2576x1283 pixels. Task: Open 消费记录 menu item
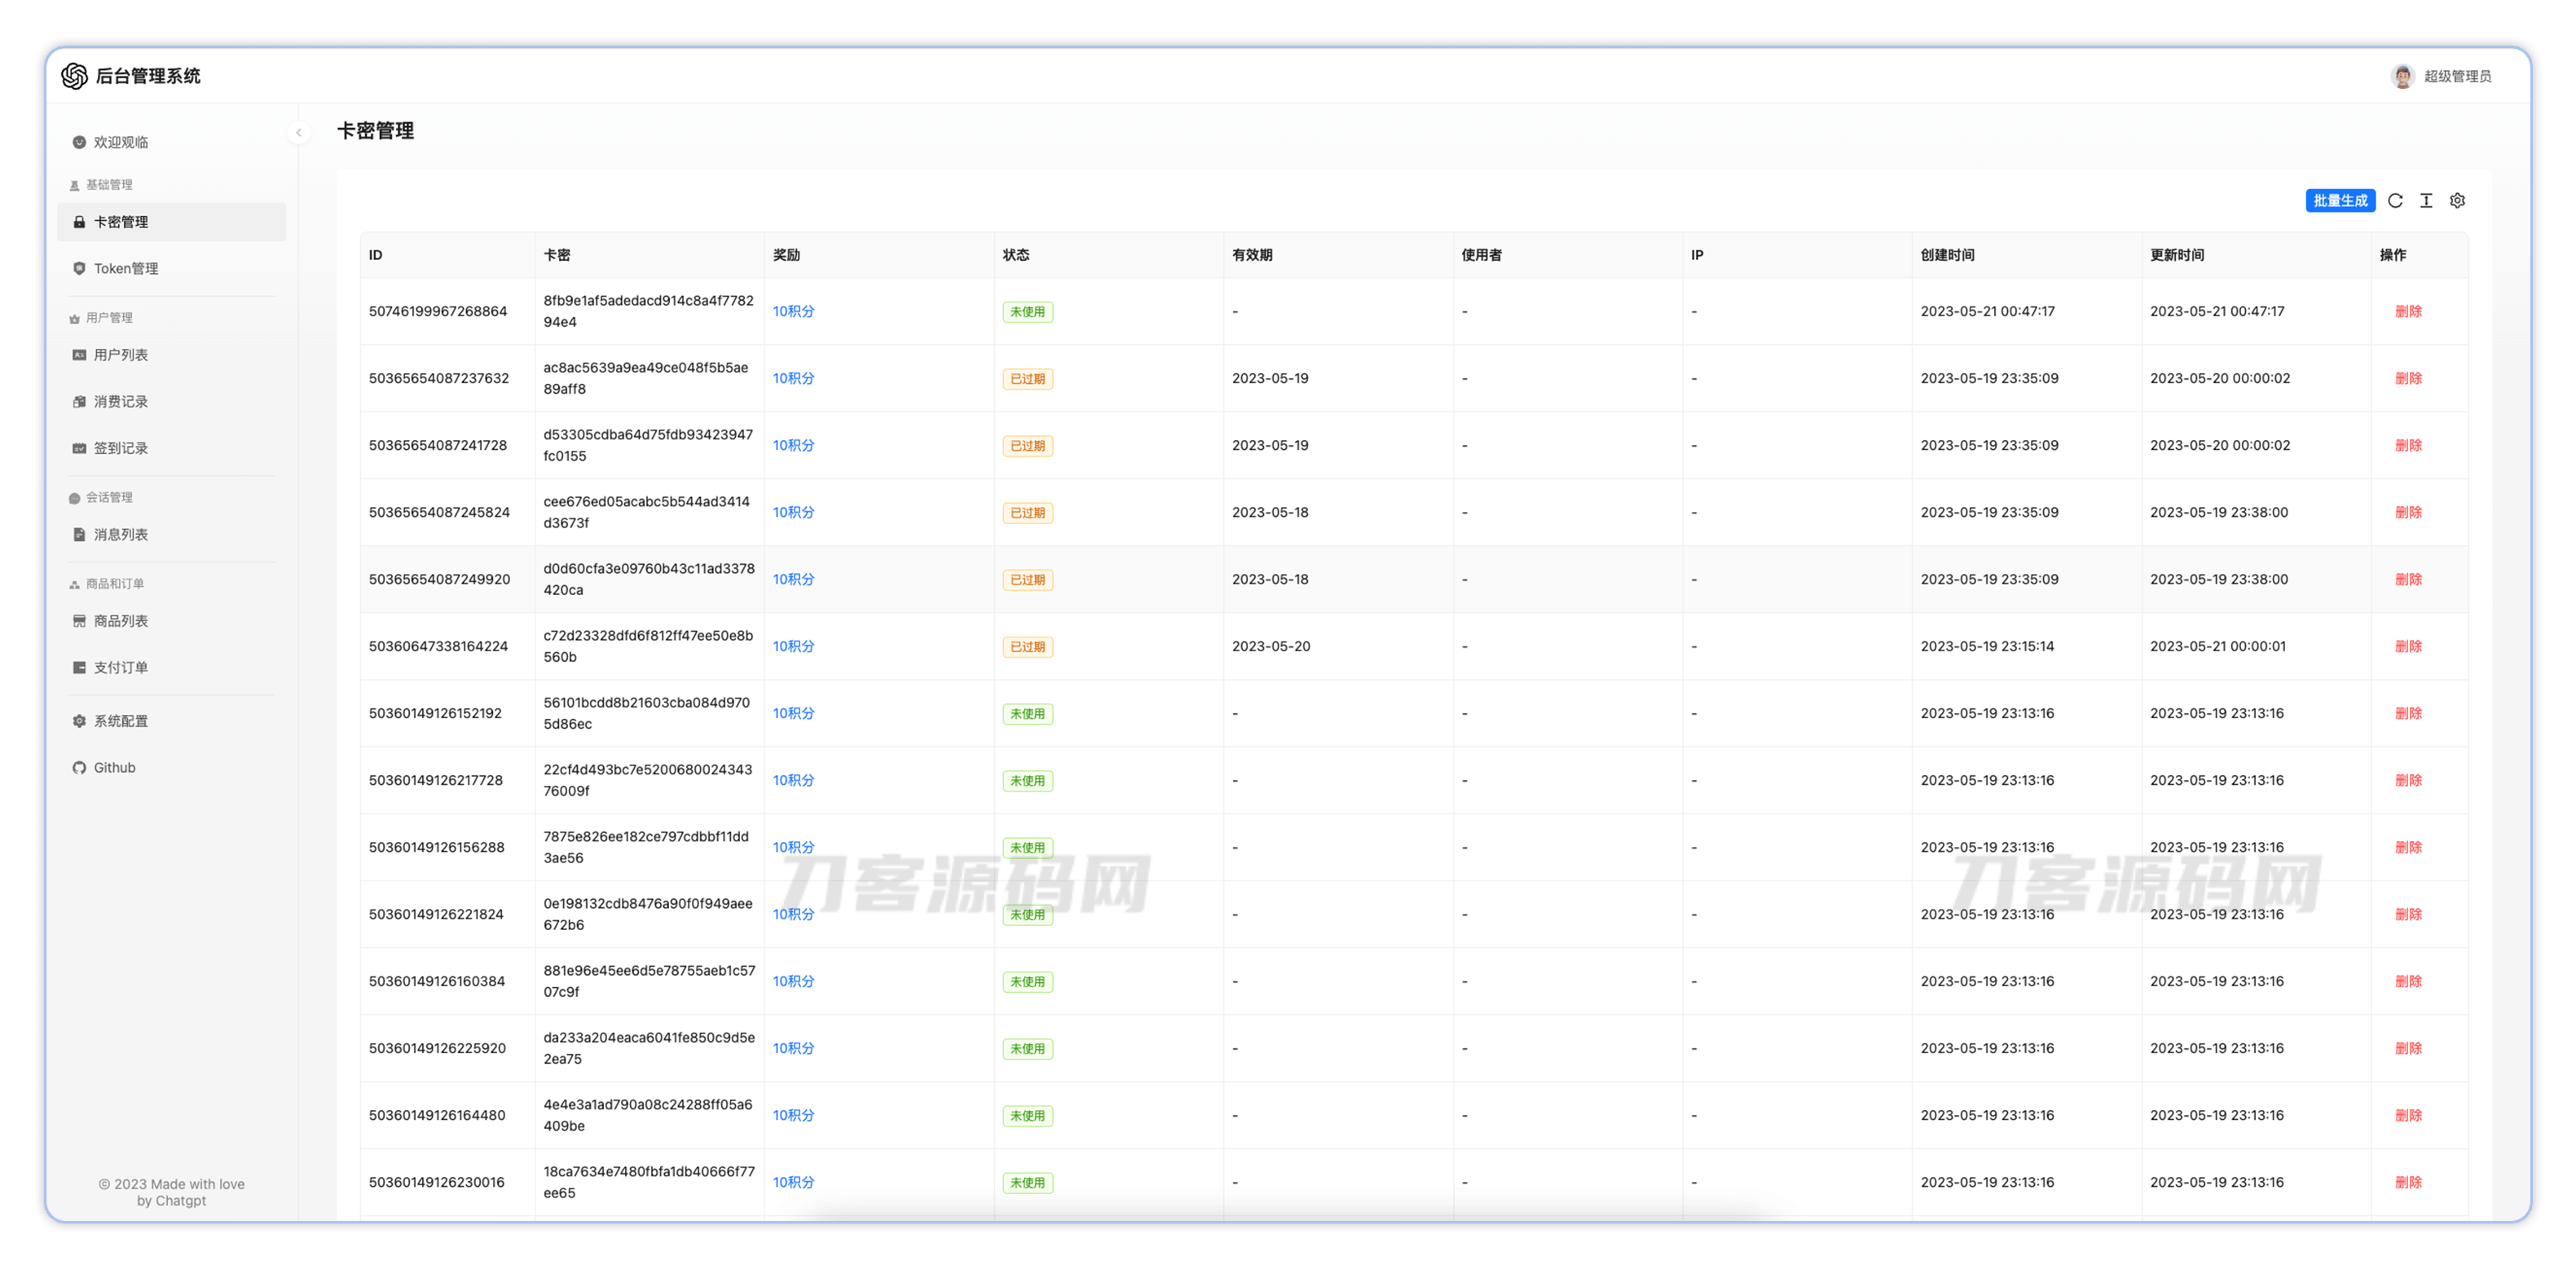coord(120,402)
